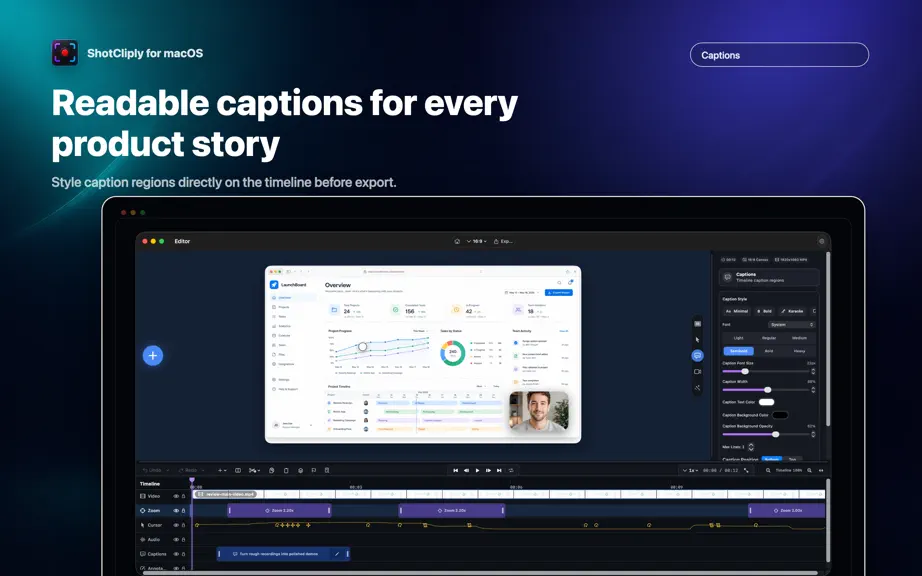Zoom in the timeline with magnifier icon

point(810,470)
